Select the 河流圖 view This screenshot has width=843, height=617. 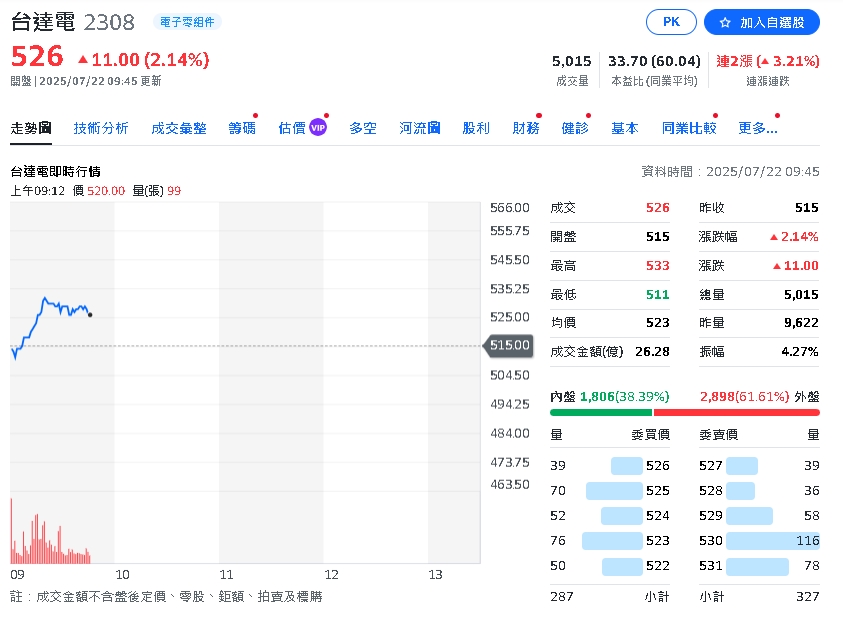click(x=418, y=128)
